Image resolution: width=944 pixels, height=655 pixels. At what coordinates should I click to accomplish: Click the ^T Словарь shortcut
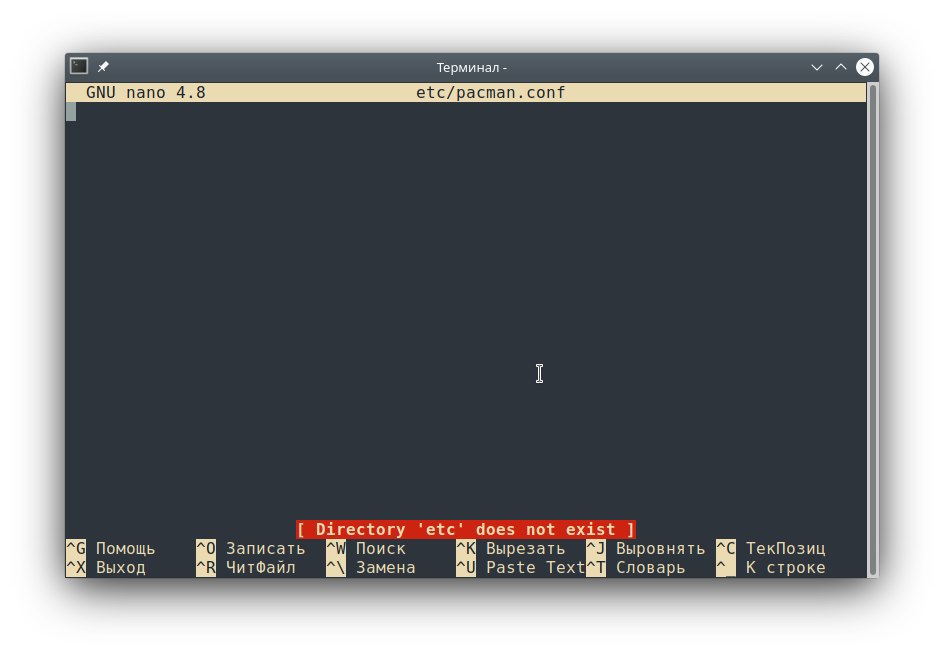point(636,568)
